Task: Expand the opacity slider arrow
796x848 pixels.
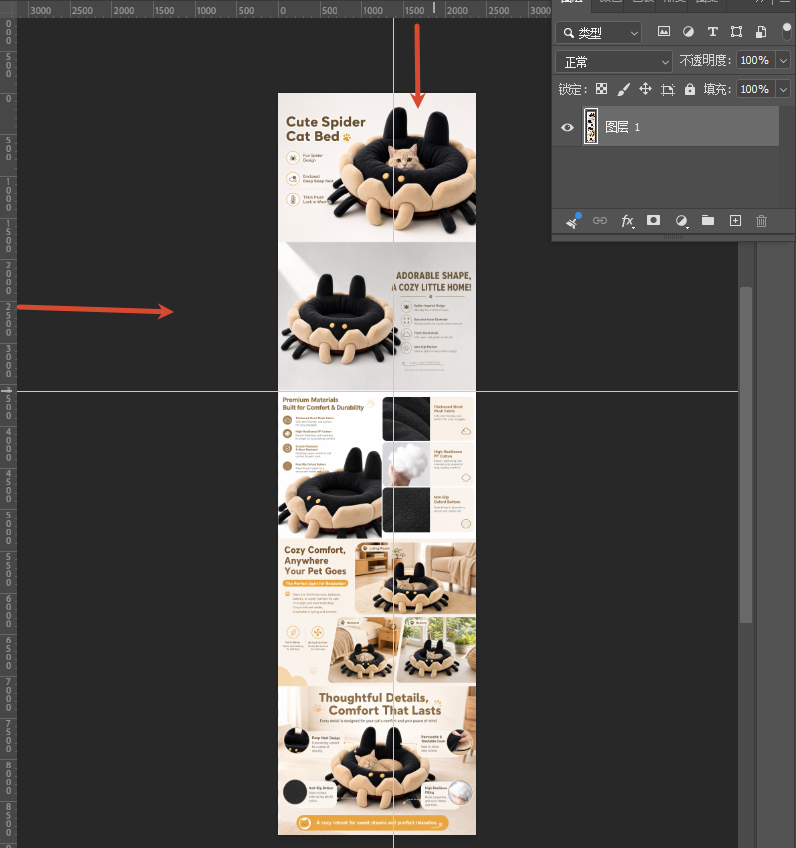Action: tap(783, 61)
